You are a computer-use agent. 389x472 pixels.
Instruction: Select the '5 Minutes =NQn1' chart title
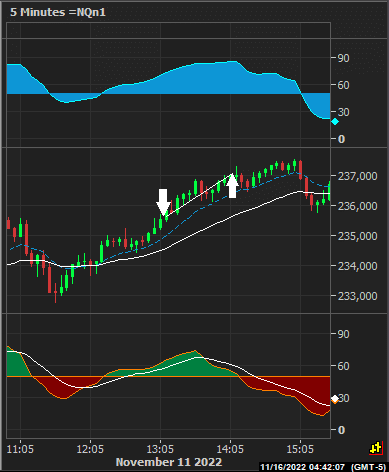coord(58,12)
